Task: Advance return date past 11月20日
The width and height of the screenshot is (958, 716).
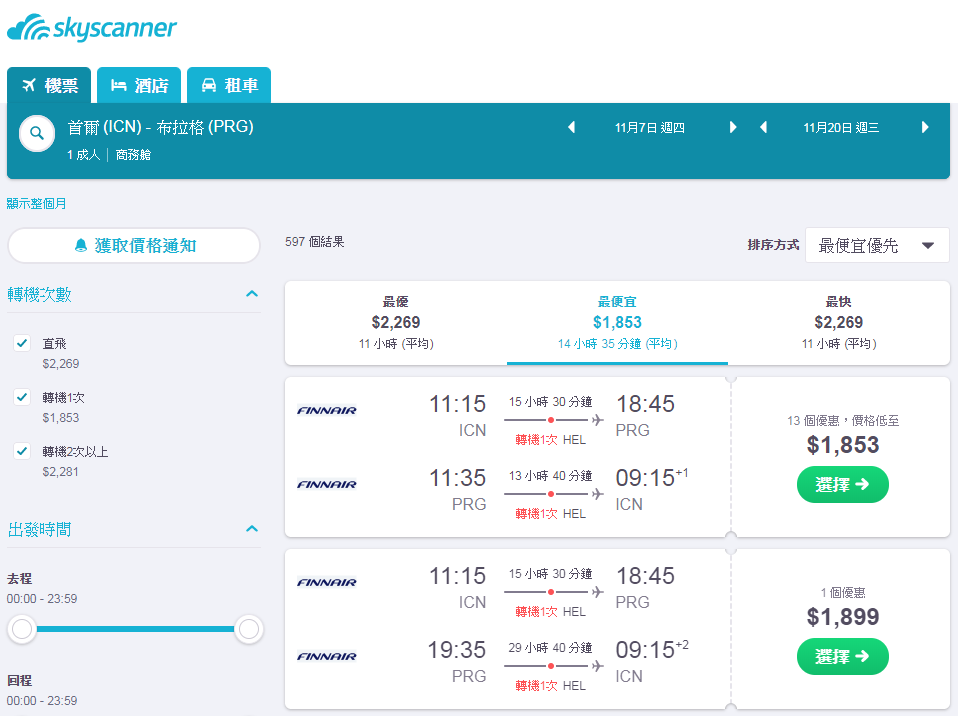Action: [924, 127]
